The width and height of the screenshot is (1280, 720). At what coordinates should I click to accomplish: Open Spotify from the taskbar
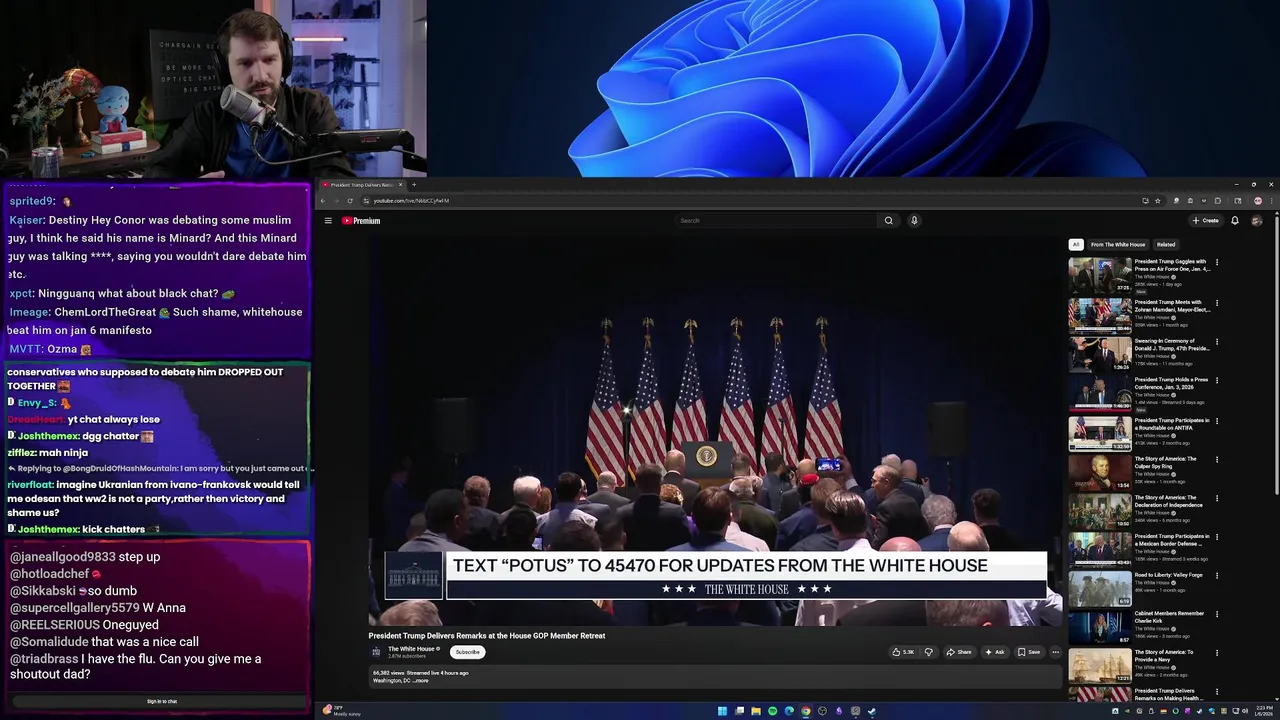tap(772, 711)
